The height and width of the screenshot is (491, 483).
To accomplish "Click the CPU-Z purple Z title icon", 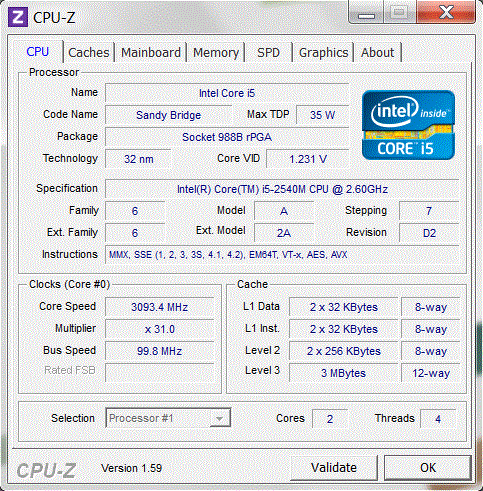I will click(18, 17).
